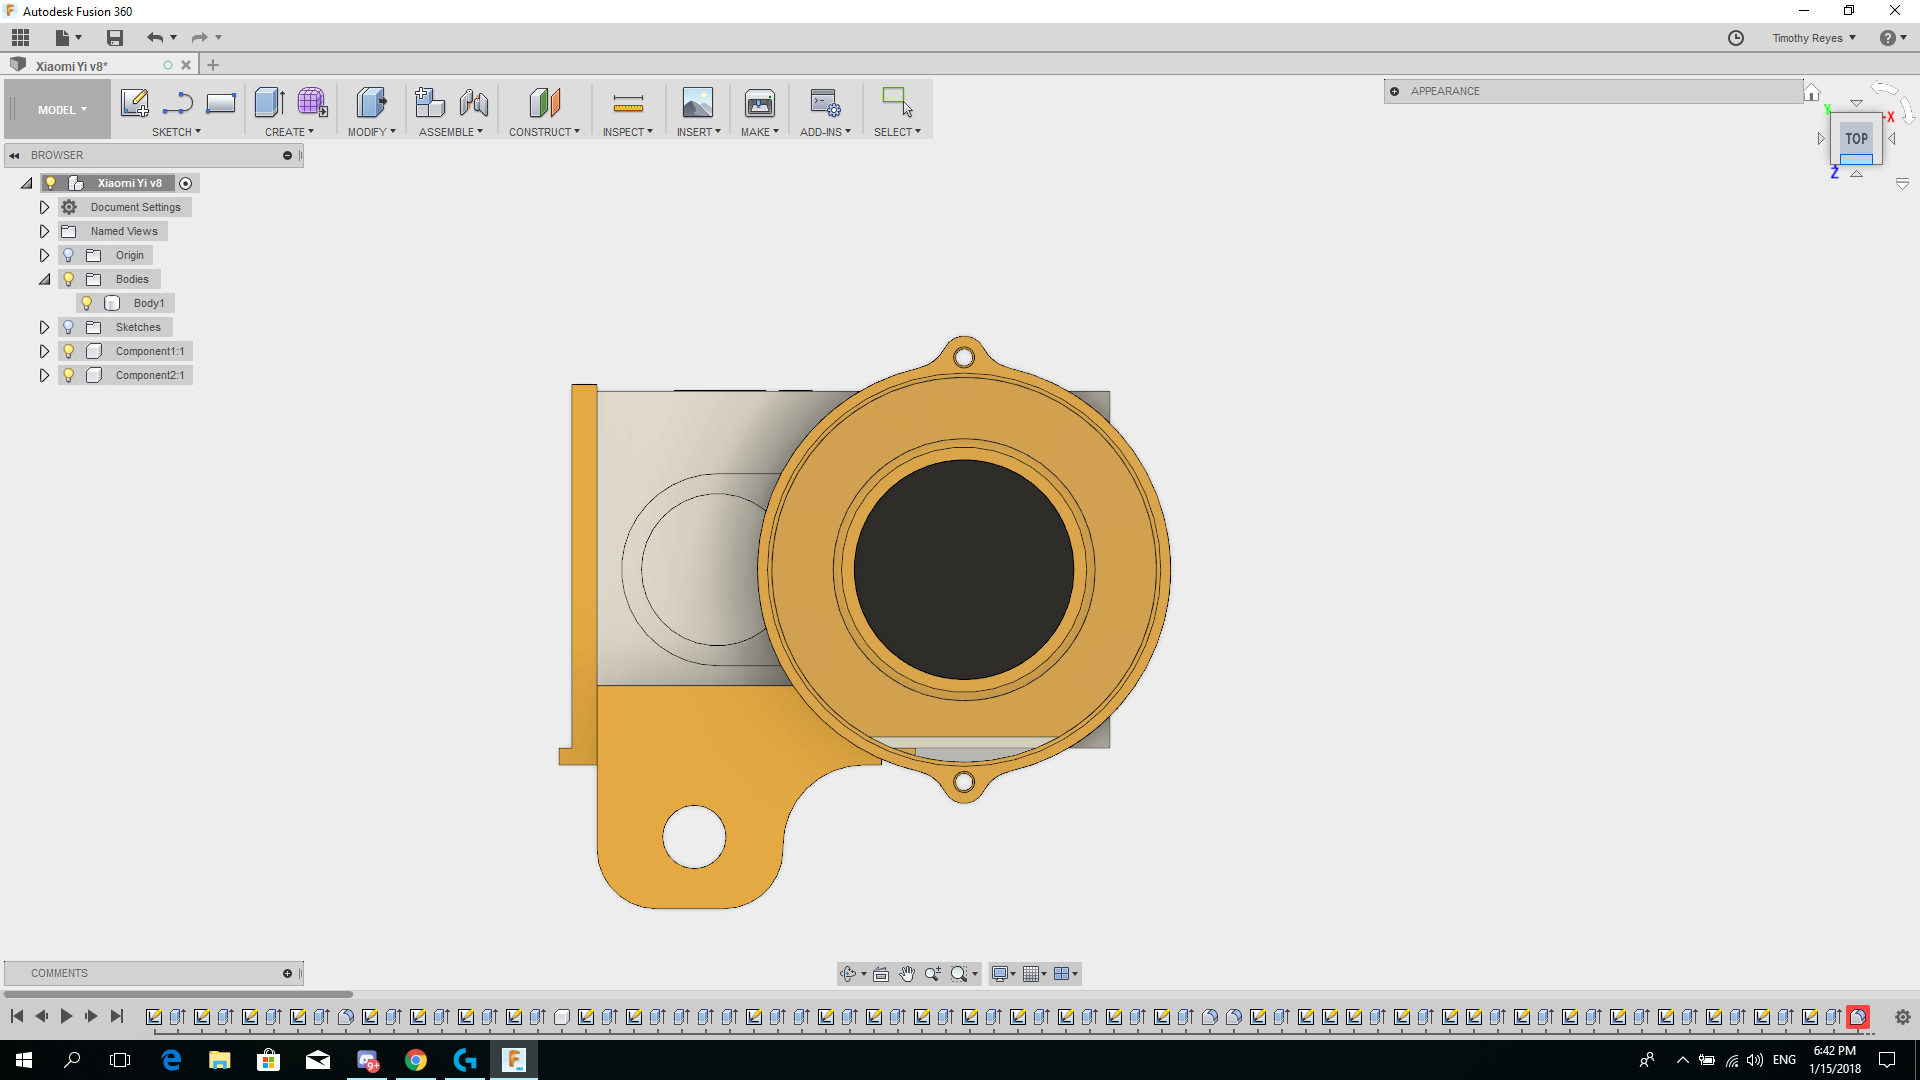Show the Sketches folder via lightbulb
The image size is (1920, 1080).
[x=69, y=327]
